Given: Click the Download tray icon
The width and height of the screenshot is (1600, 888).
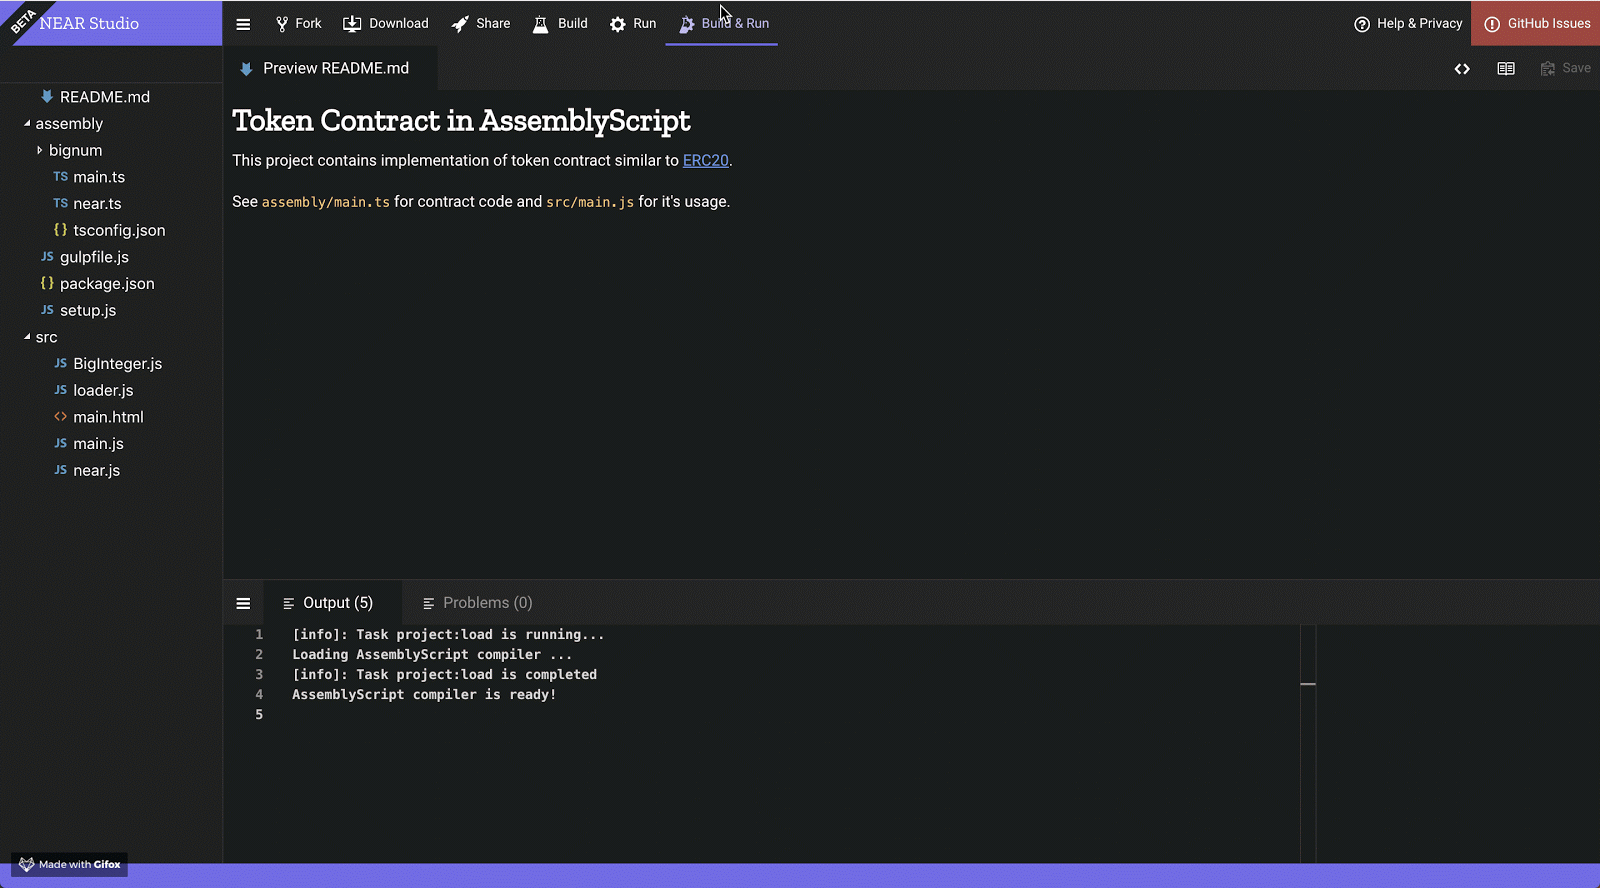Looking at the screenshot, I should tap(352, 24).
